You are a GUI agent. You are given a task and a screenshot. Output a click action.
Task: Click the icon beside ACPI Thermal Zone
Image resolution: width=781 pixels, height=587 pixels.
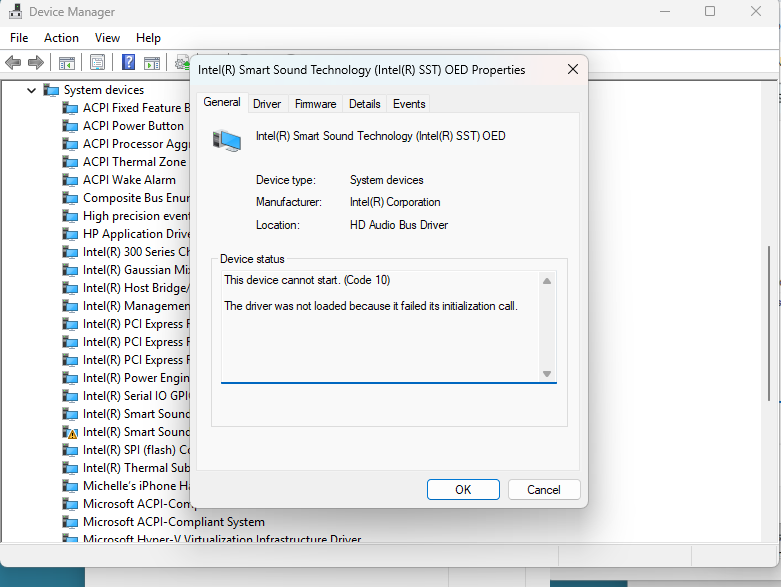pyautogui.click(x=70, y=162)
